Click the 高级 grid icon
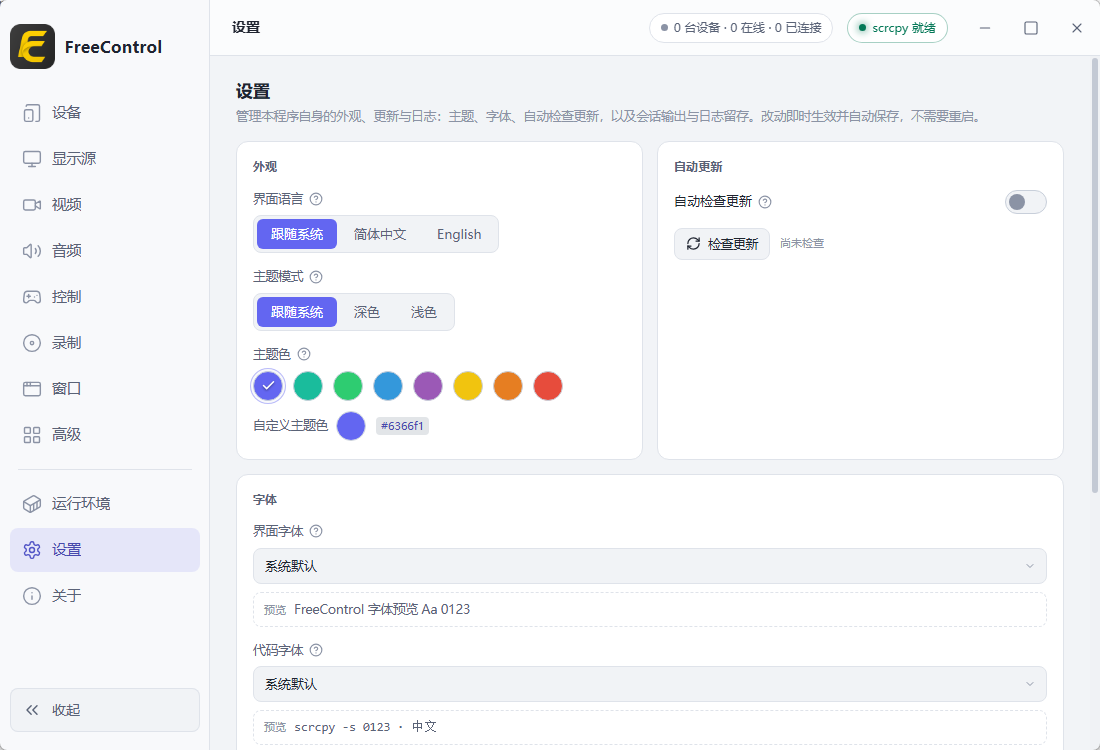Image resolution: width=1100 pixels, height=750 pixels. point(32,435)
